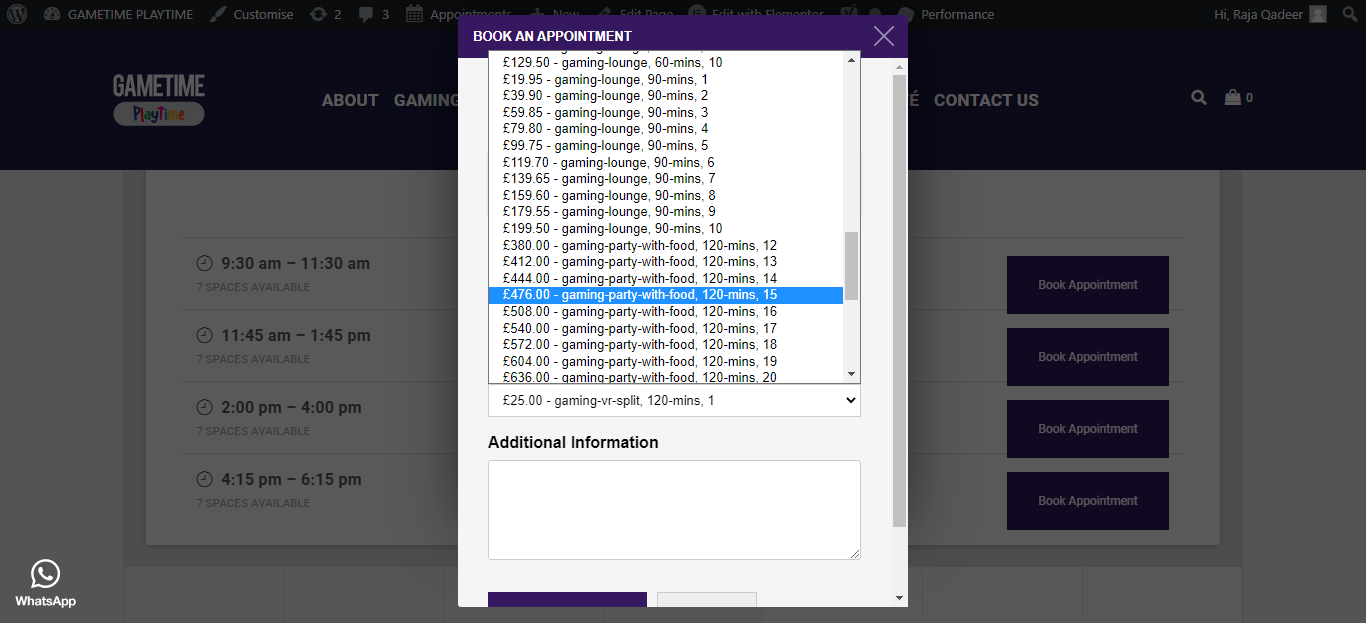Click the Additional Information text area
The image size is (1366, 623).
674,510
